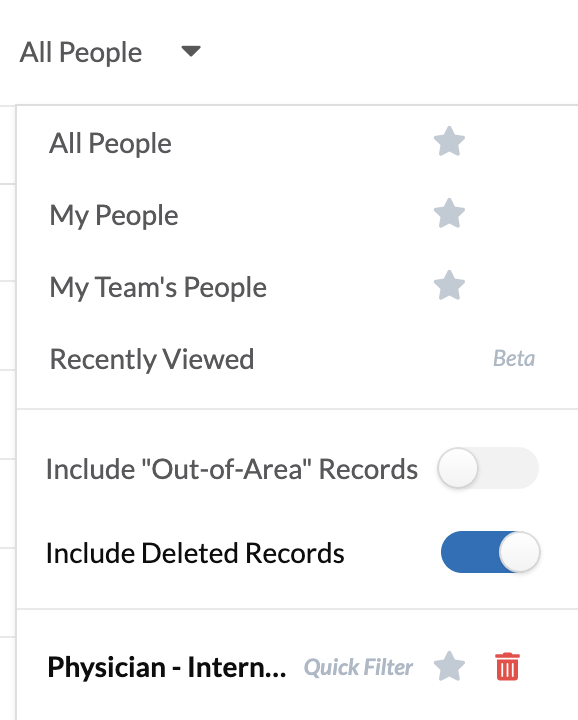This screenshot has width=578, height=720.
Task: Disable Include Deleted Records switch
Action: [x=490, y=552]
